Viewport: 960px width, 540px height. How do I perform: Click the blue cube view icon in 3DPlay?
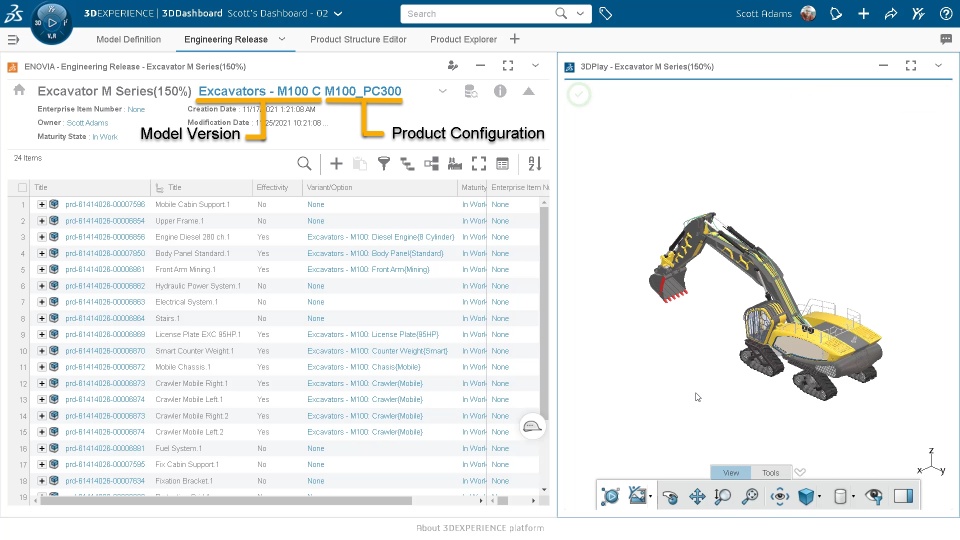tap(806, 496)
